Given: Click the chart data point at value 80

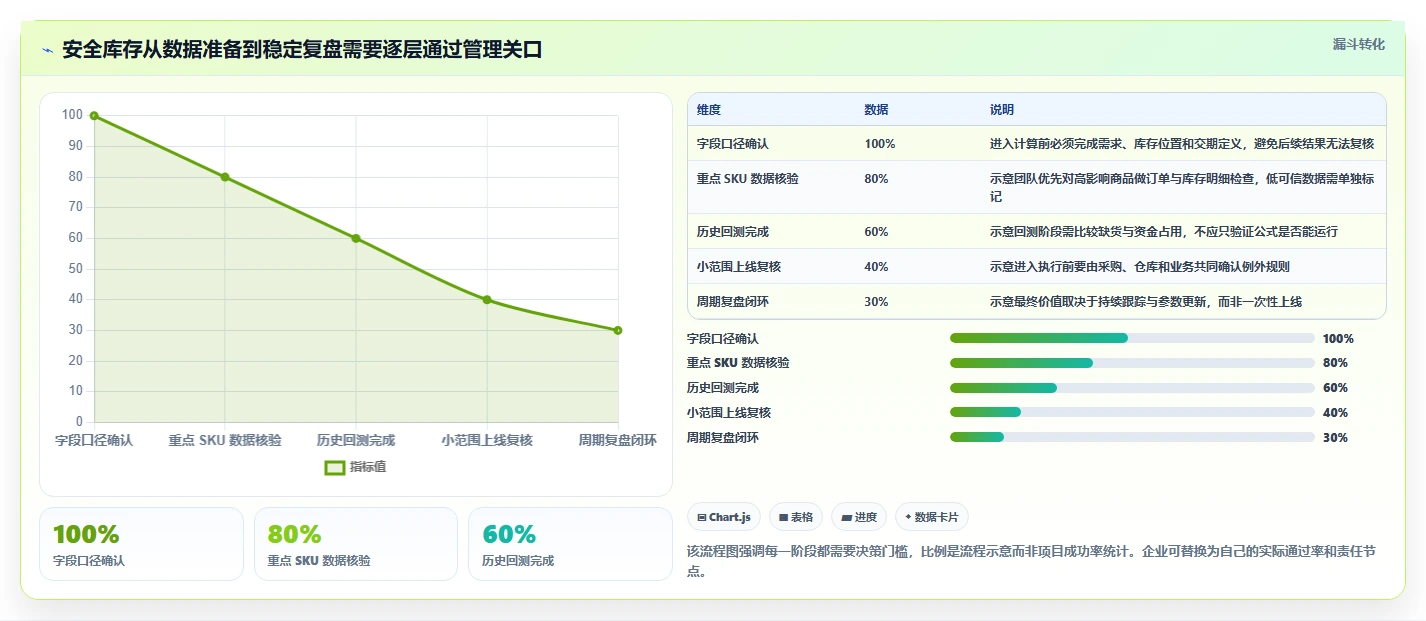Looking at the screenshot, I should (225, 177).
